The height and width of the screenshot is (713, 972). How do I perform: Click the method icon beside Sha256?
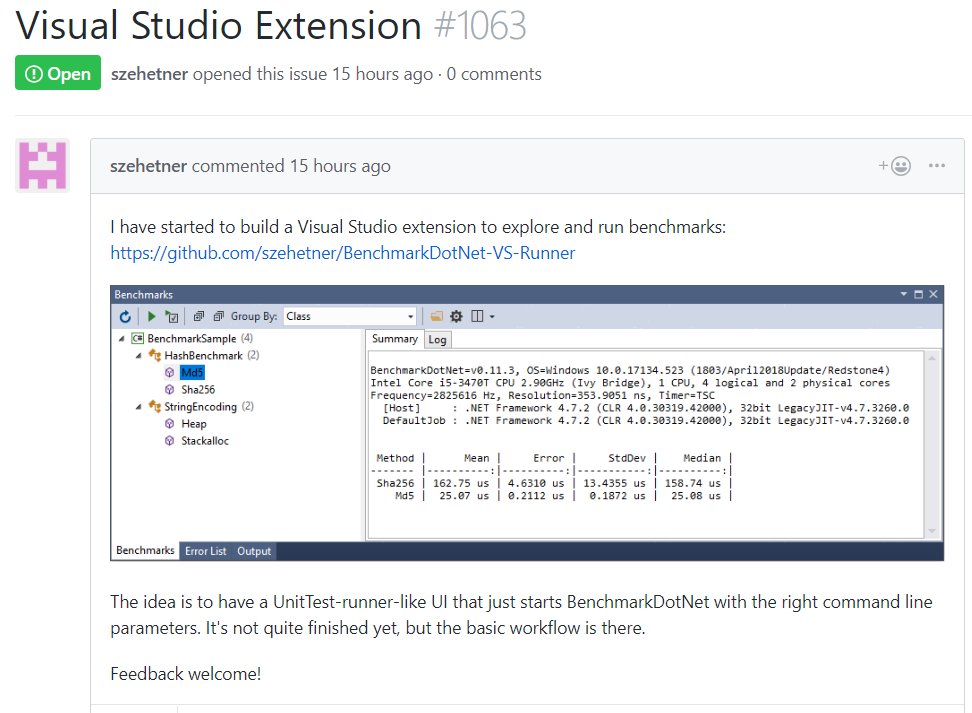coord(169,389)
